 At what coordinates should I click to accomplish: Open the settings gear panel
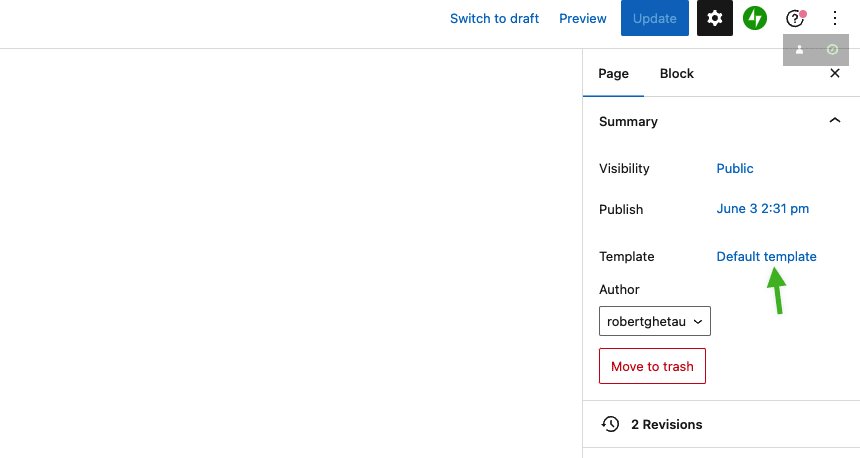pos(715,18)
